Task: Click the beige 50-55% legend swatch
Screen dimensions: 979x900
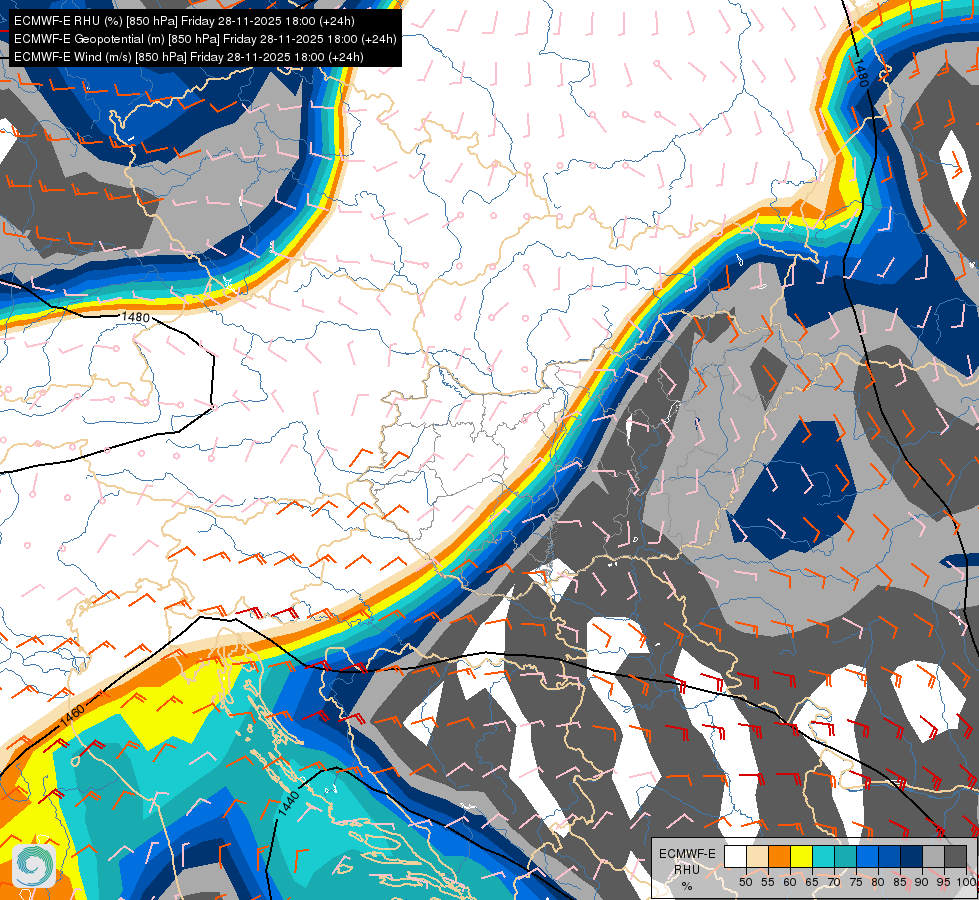Action: 757,856
